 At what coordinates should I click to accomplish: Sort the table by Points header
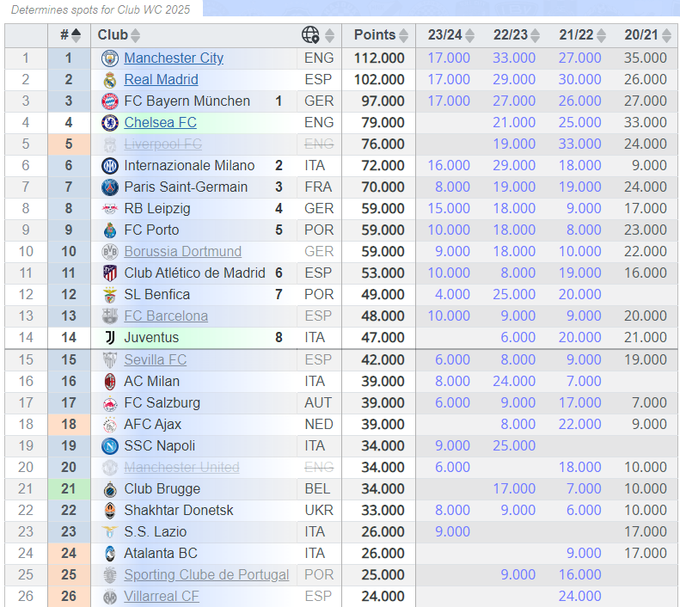click(x=380, y=35)
